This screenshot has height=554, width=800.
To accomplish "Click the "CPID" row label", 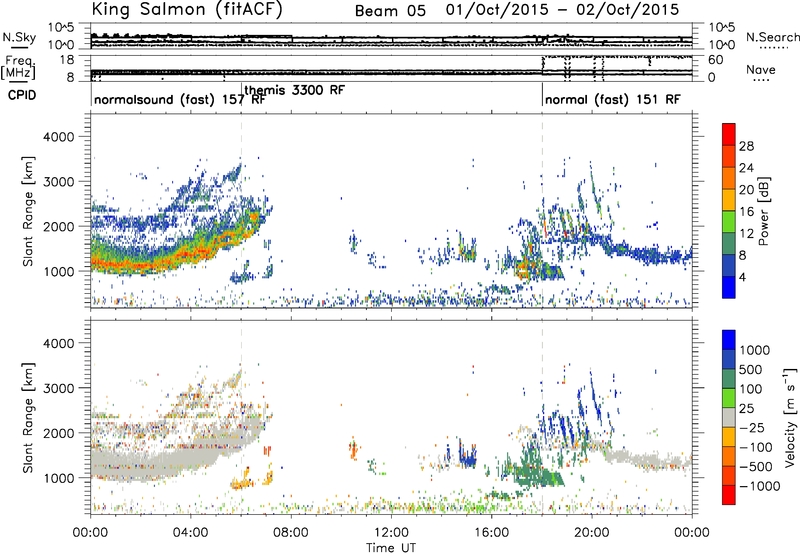I will [x=22, y=95].
